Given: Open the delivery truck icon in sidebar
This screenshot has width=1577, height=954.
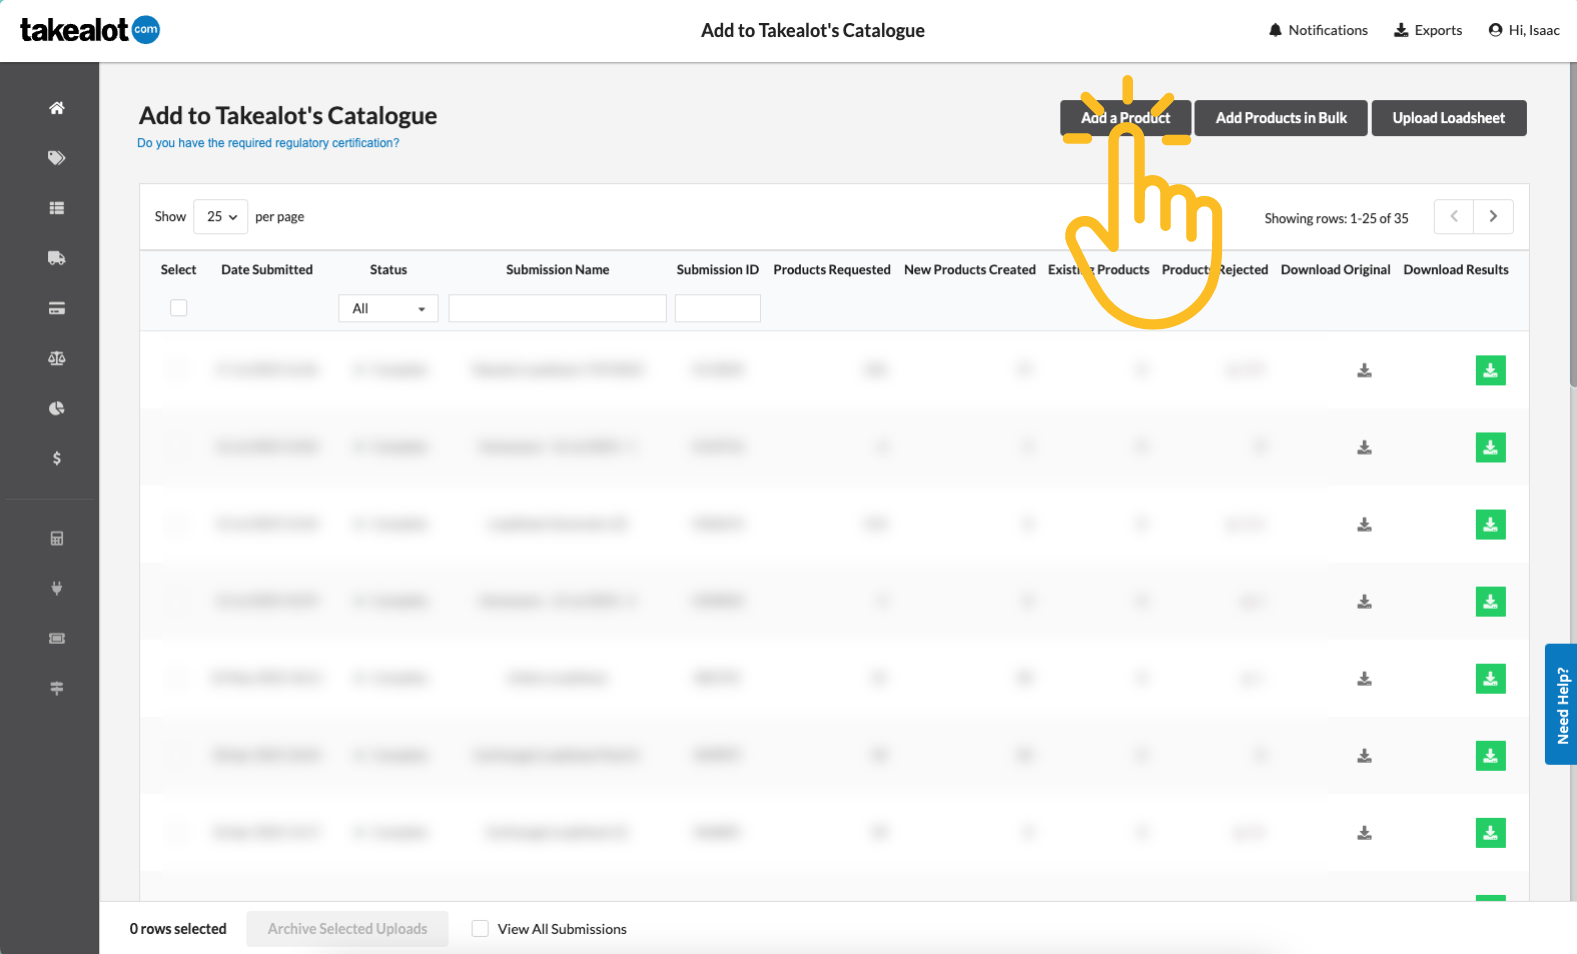Looking at the screenshot, I should pyautogui.click(x=57, y=258).
